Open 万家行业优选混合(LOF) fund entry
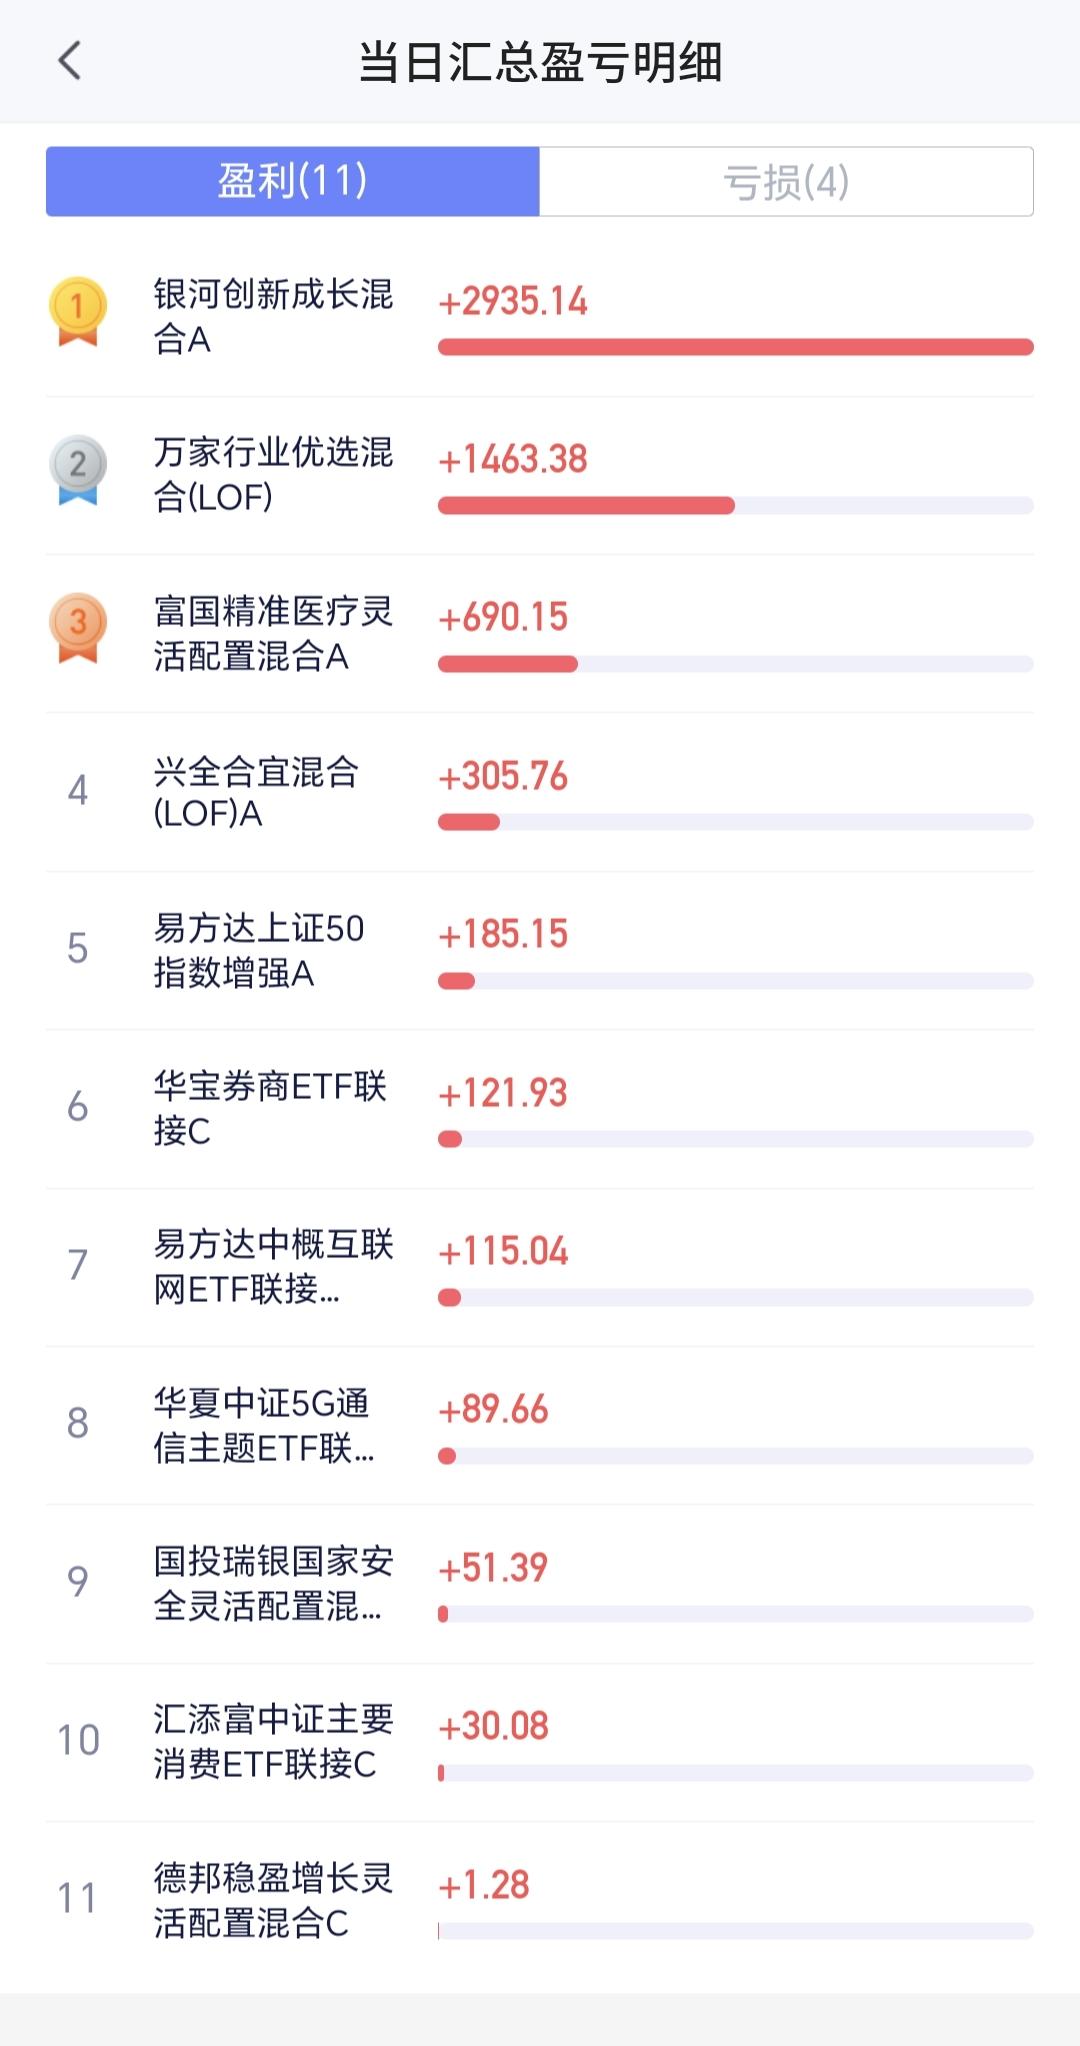 coord(540,476)
